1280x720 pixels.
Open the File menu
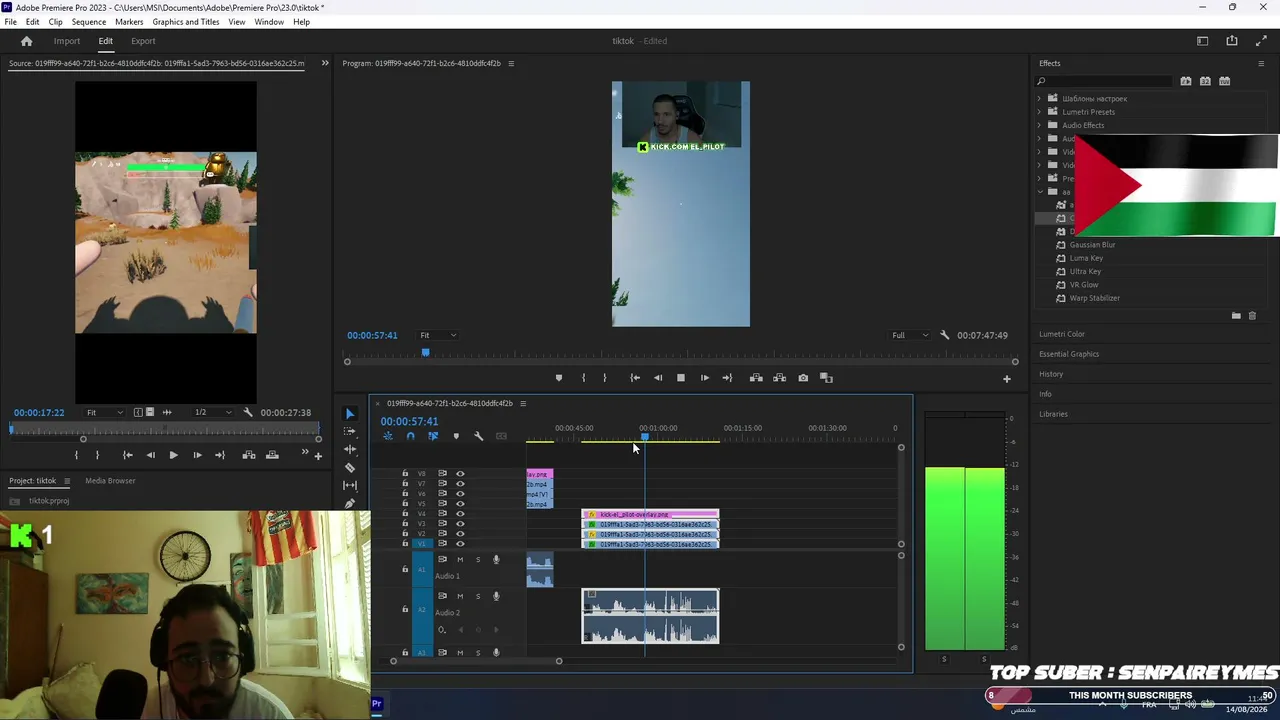[11, 22]
